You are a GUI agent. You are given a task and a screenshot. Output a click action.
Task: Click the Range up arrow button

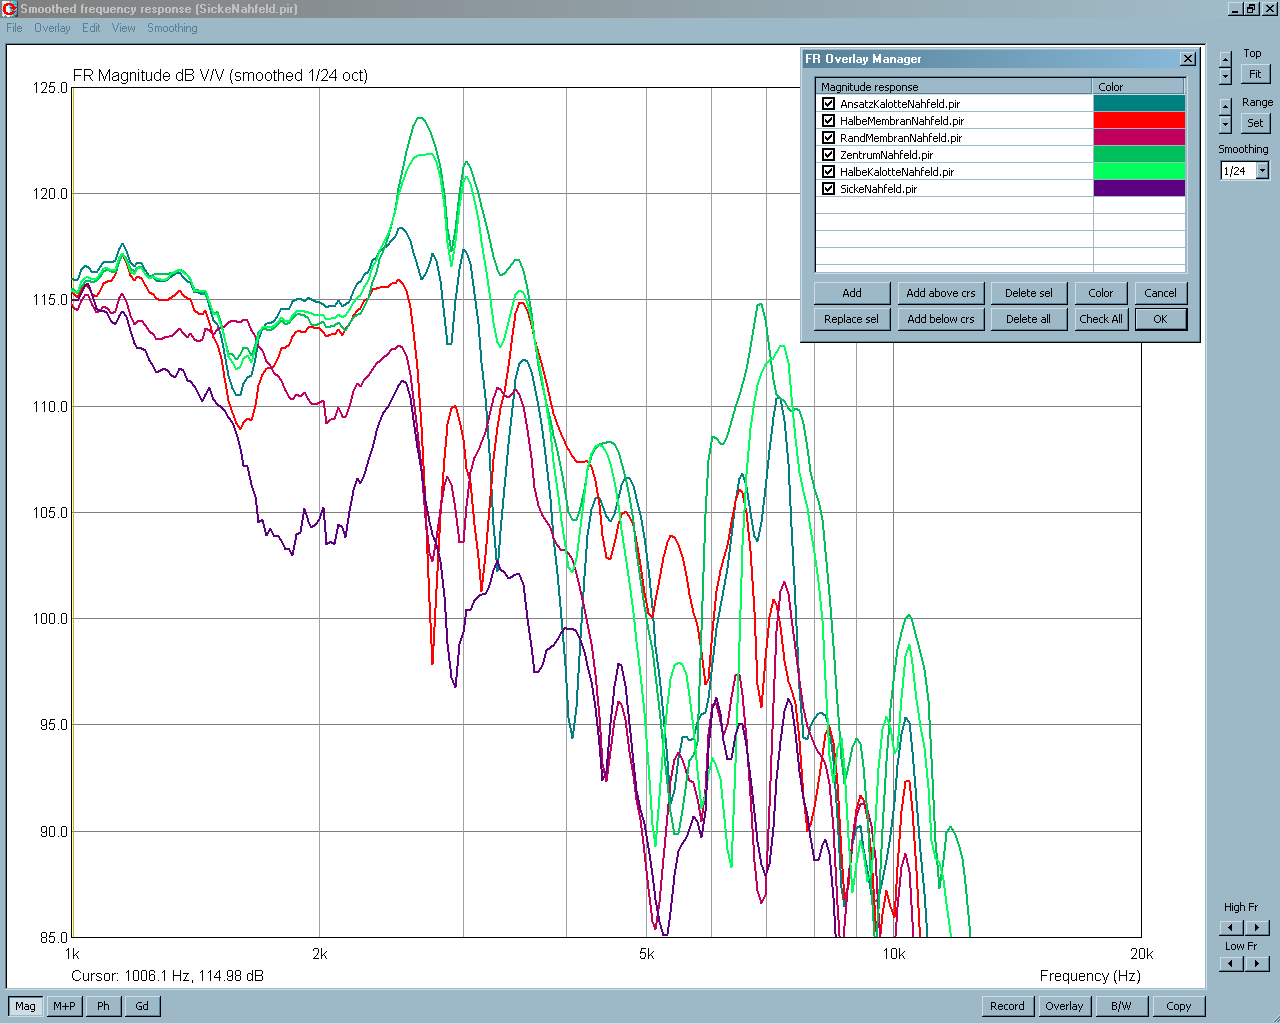pos(1225,106)
